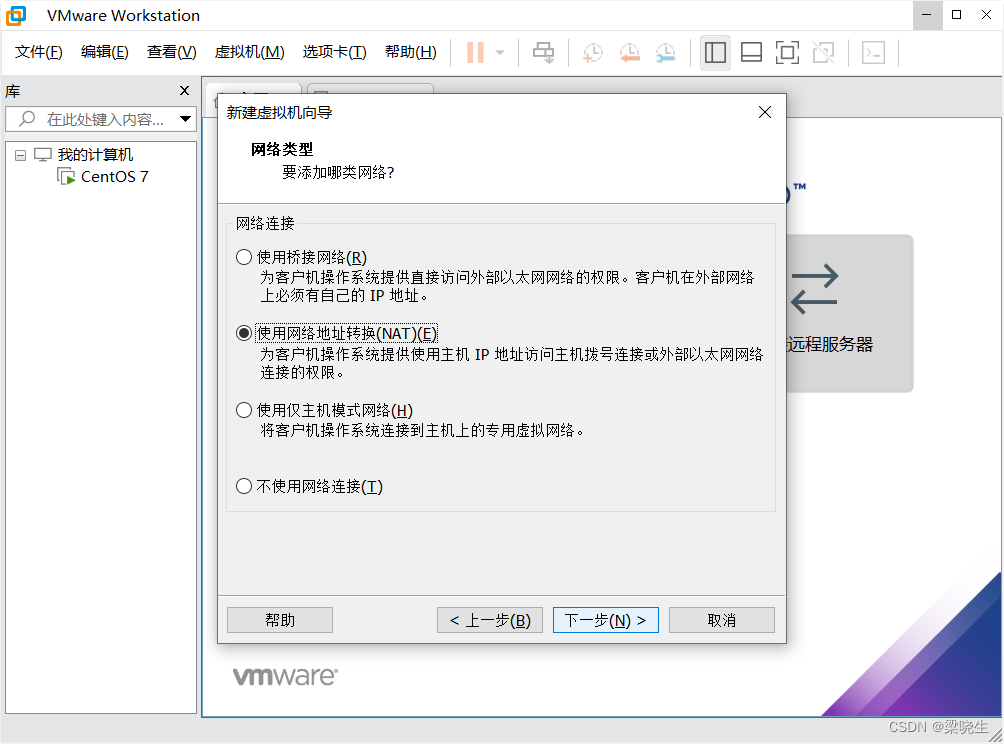Select 我的计算机 in the library tree
This screenshot has width=1004, height=744.
(95, 155)
